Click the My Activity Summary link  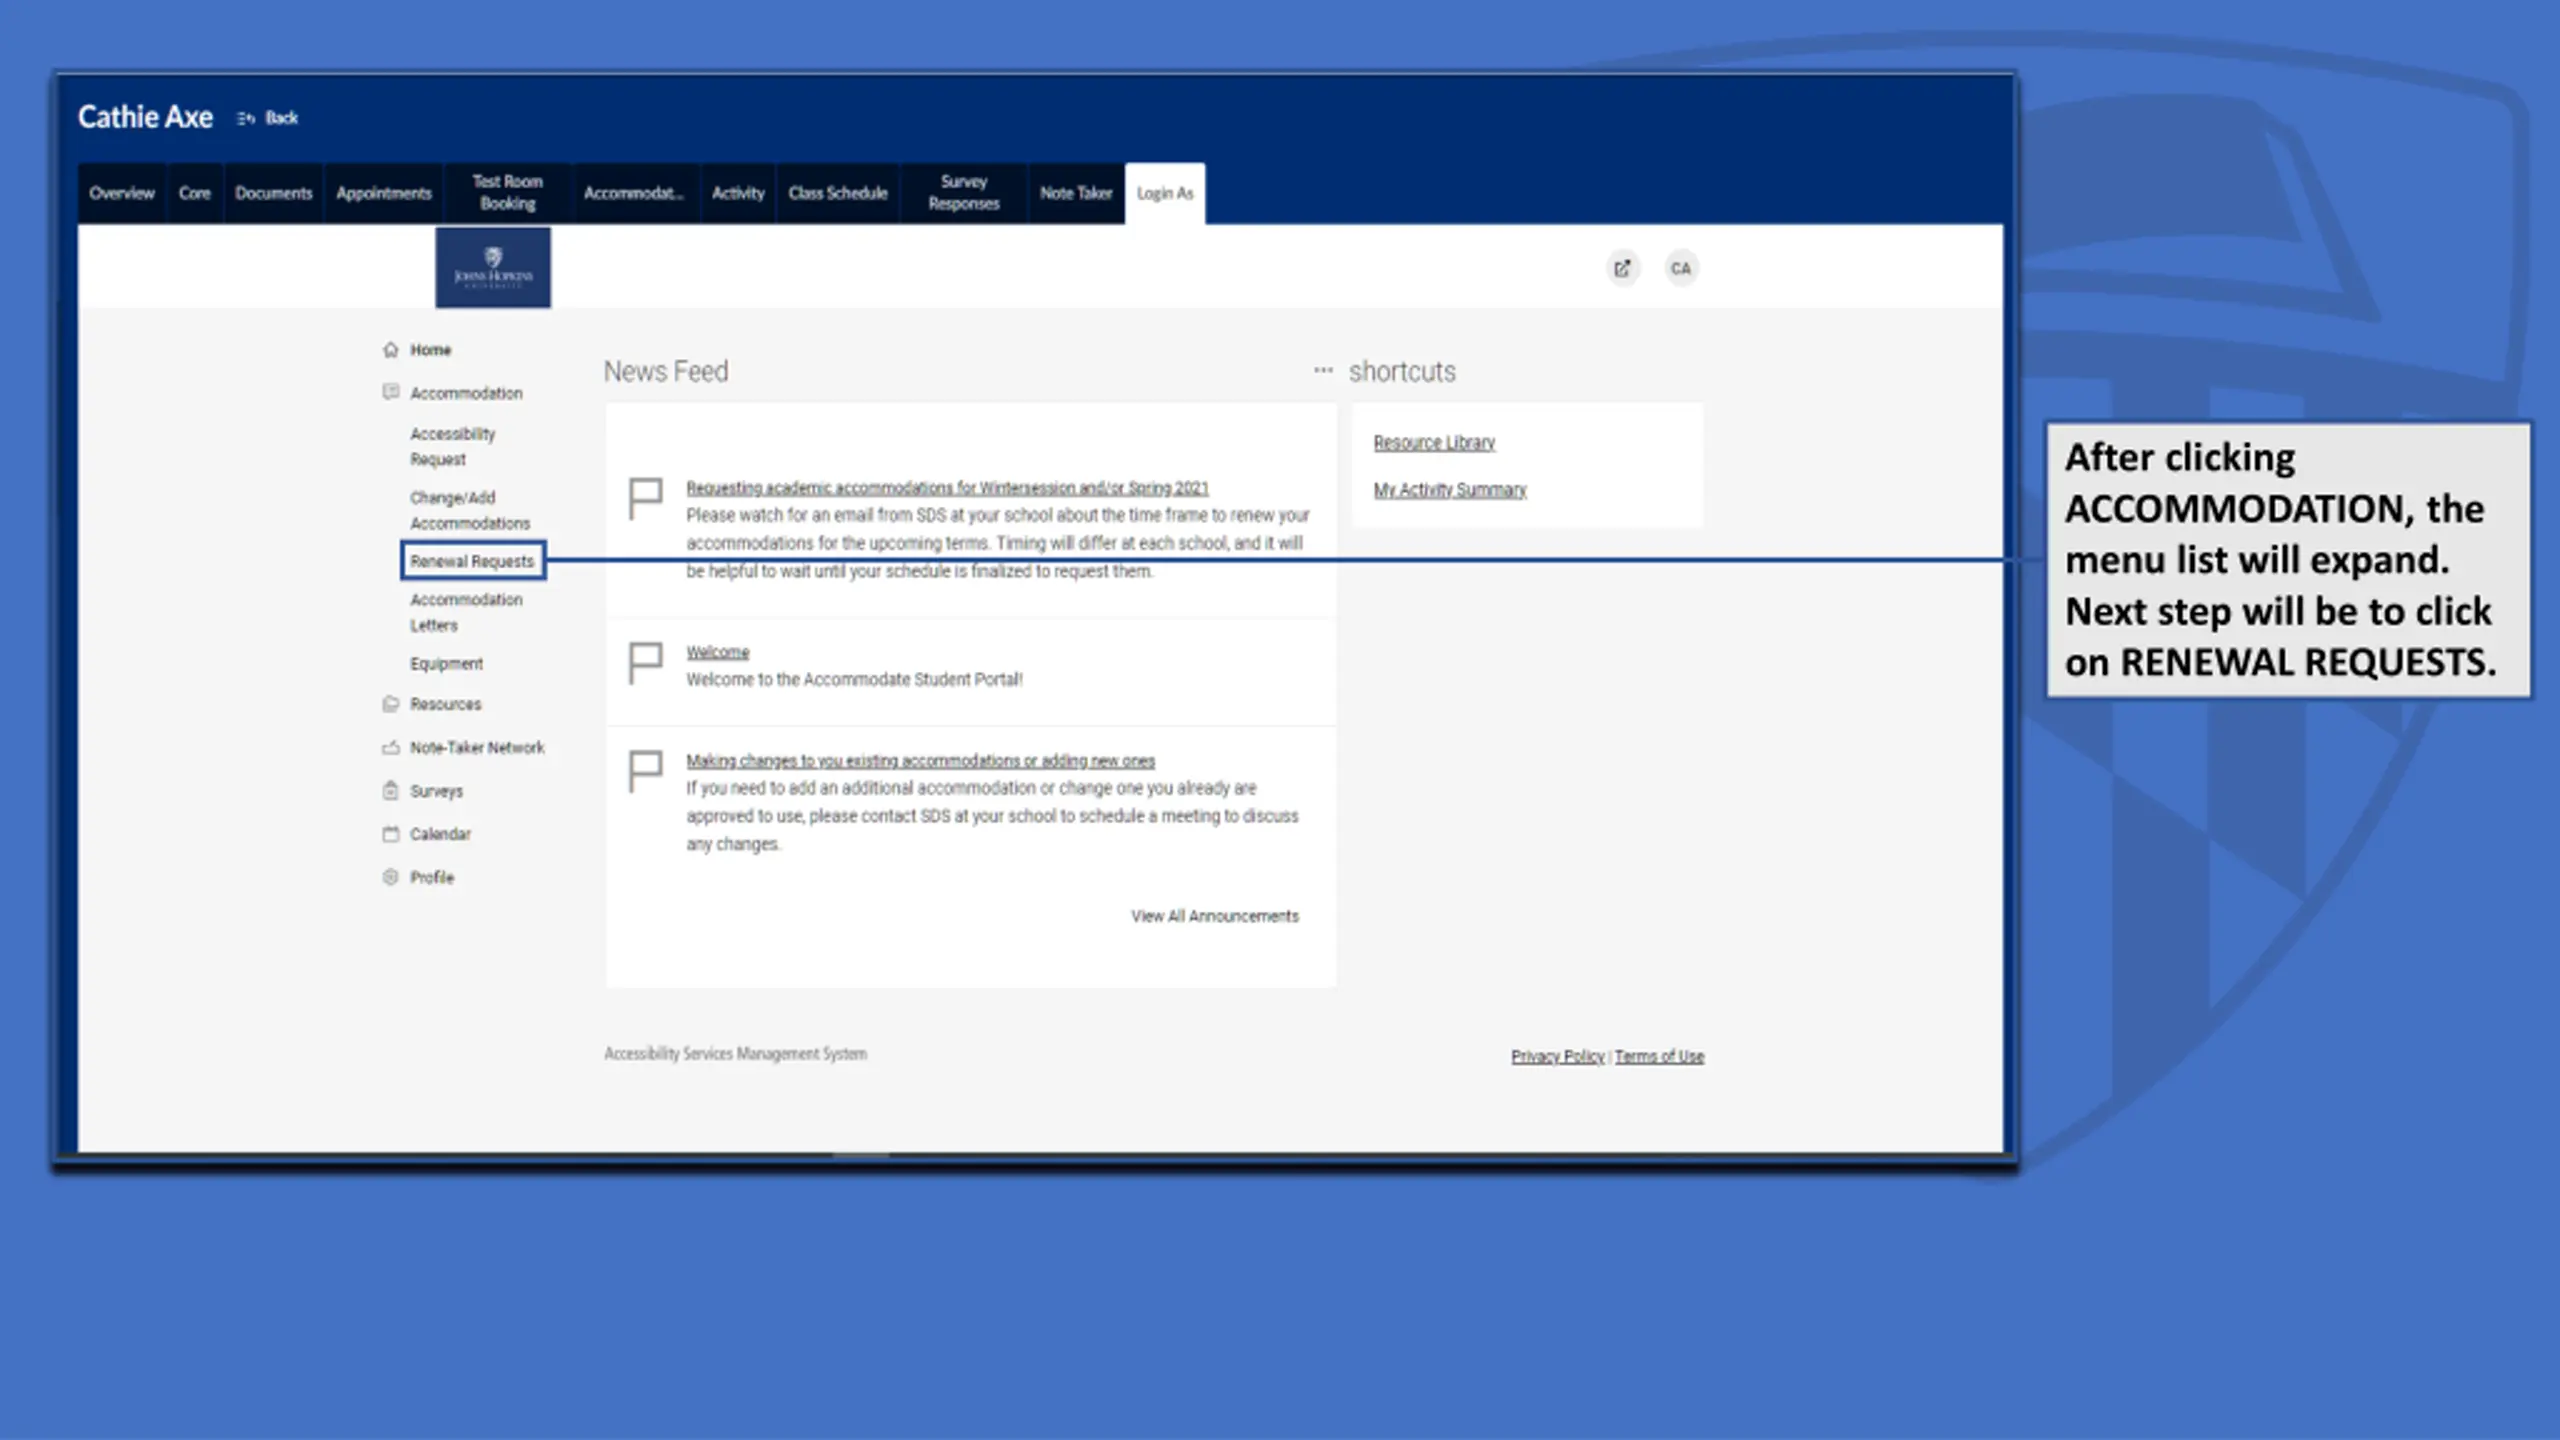(x=1450, y=489)
